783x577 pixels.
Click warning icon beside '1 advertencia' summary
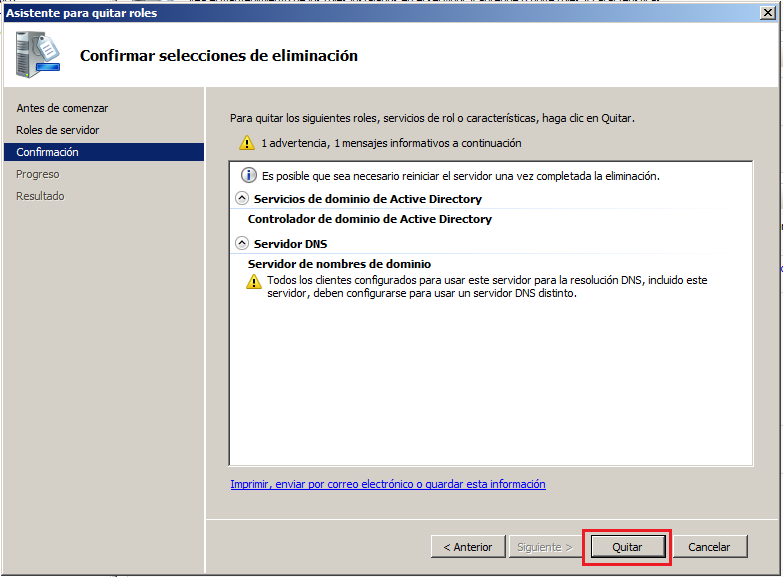point(246,143)
